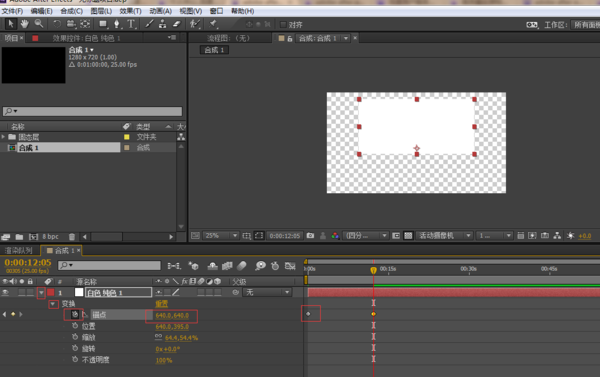This screenshot has height=377, width=600.
Task: Open the 效果(T) menu
Action: click(130, 11)
